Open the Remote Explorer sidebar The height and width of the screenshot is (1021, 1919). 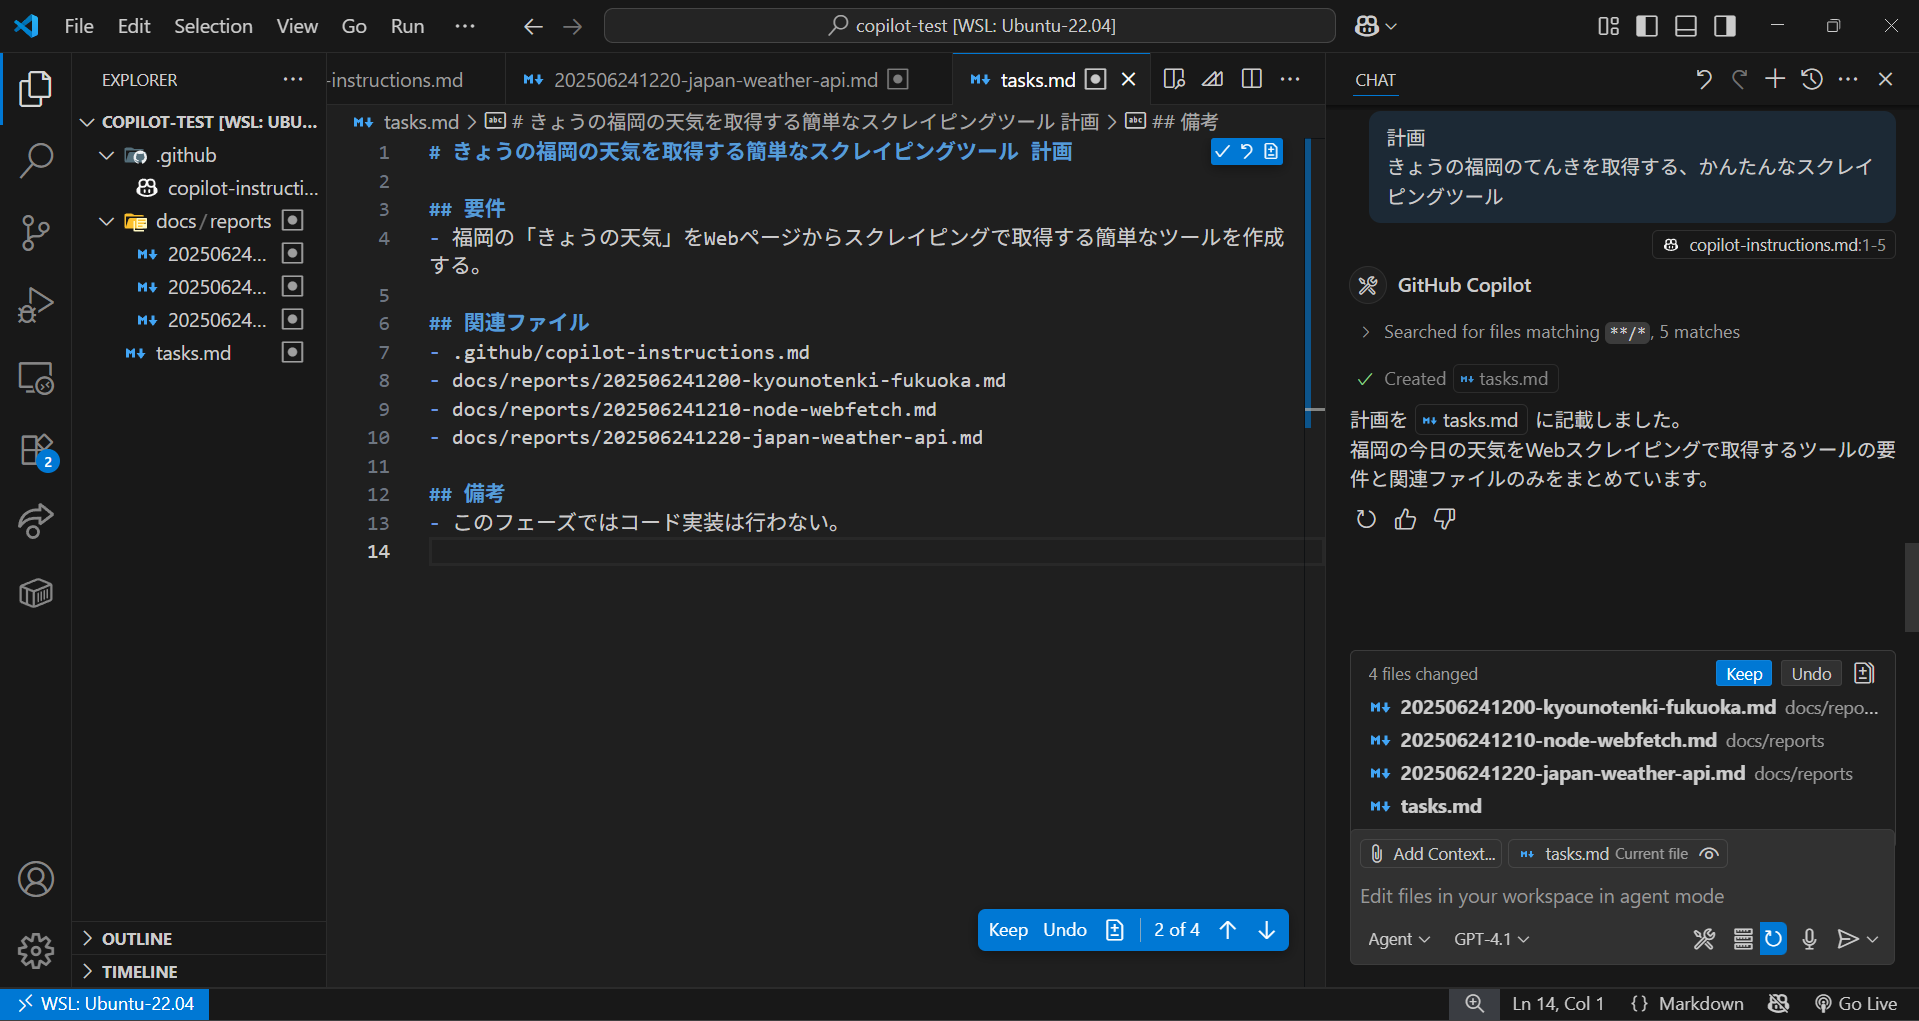[36, 378]
